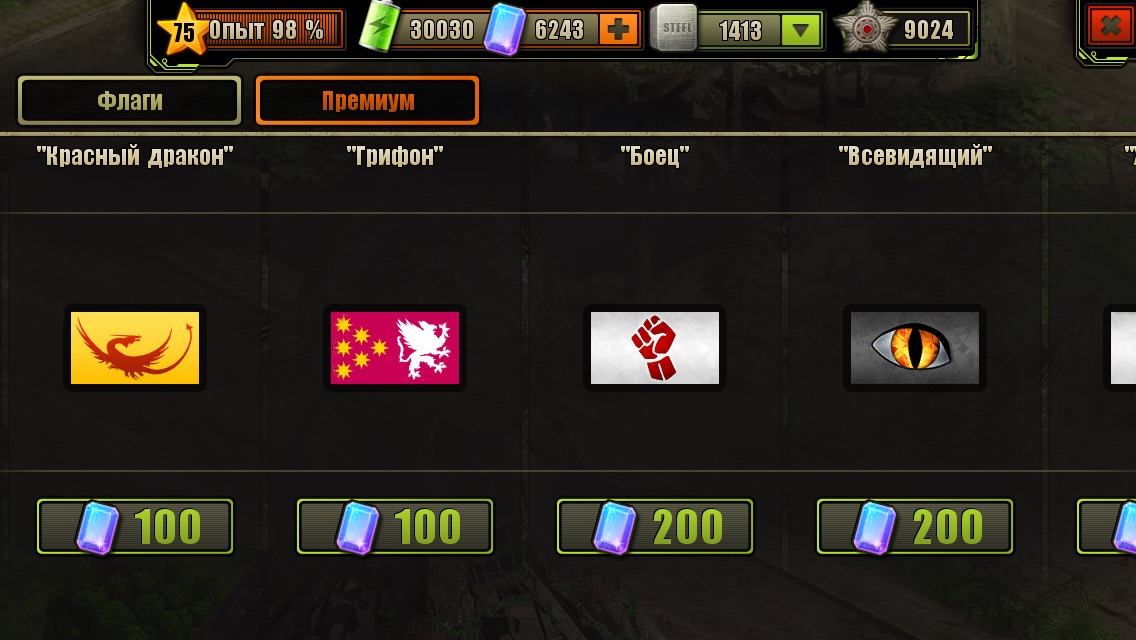Click the level 75 star icon
1136x640 pixels.
point(182,30)
